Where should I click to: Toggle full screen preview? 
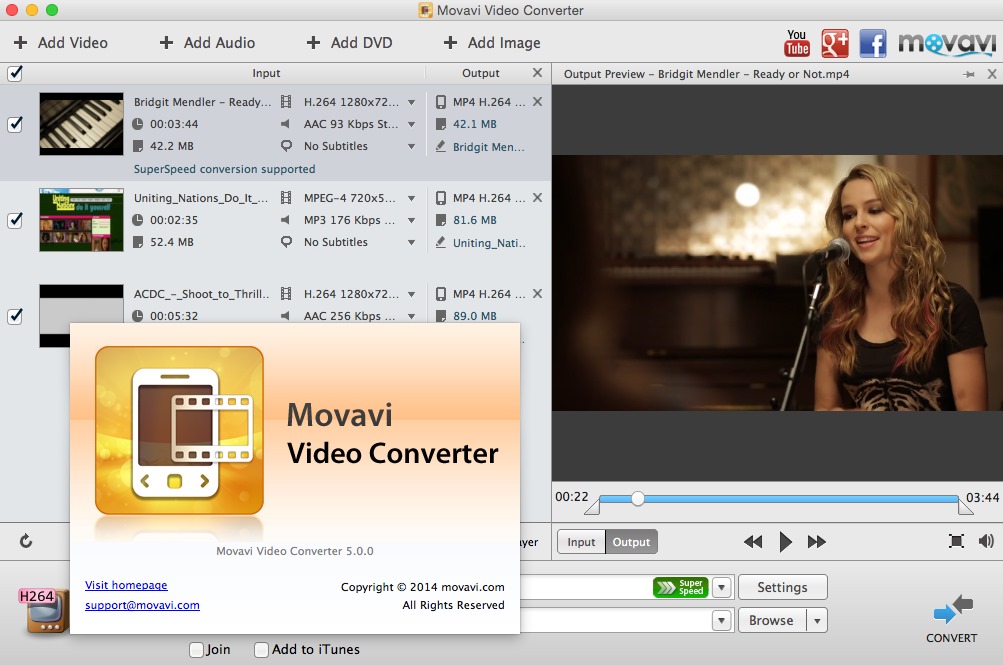click(956, 542)
